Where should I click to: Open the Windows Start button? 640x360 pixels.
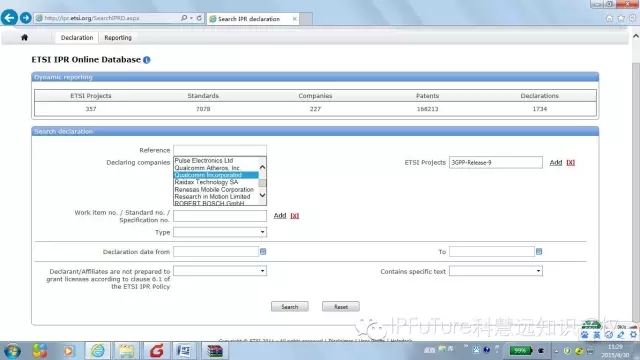(13, 351)
